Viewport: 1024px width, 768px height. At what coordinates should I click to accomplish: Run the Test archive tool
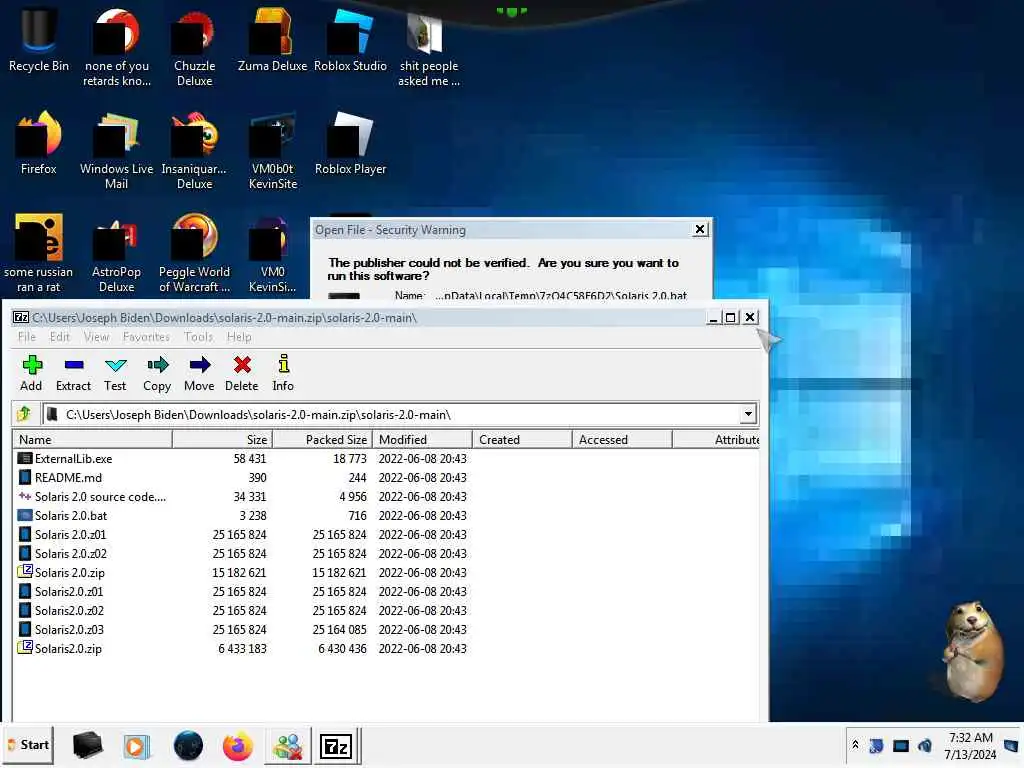pos(115,374)
